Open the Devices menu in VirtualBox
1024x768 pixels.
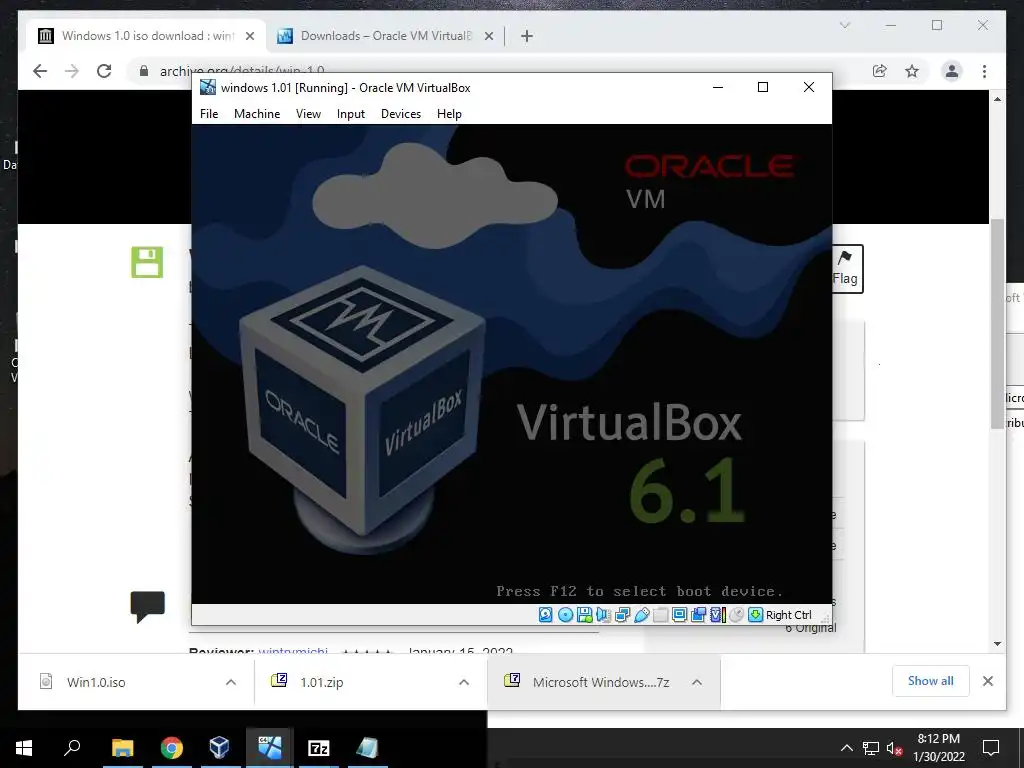point(401,114)
